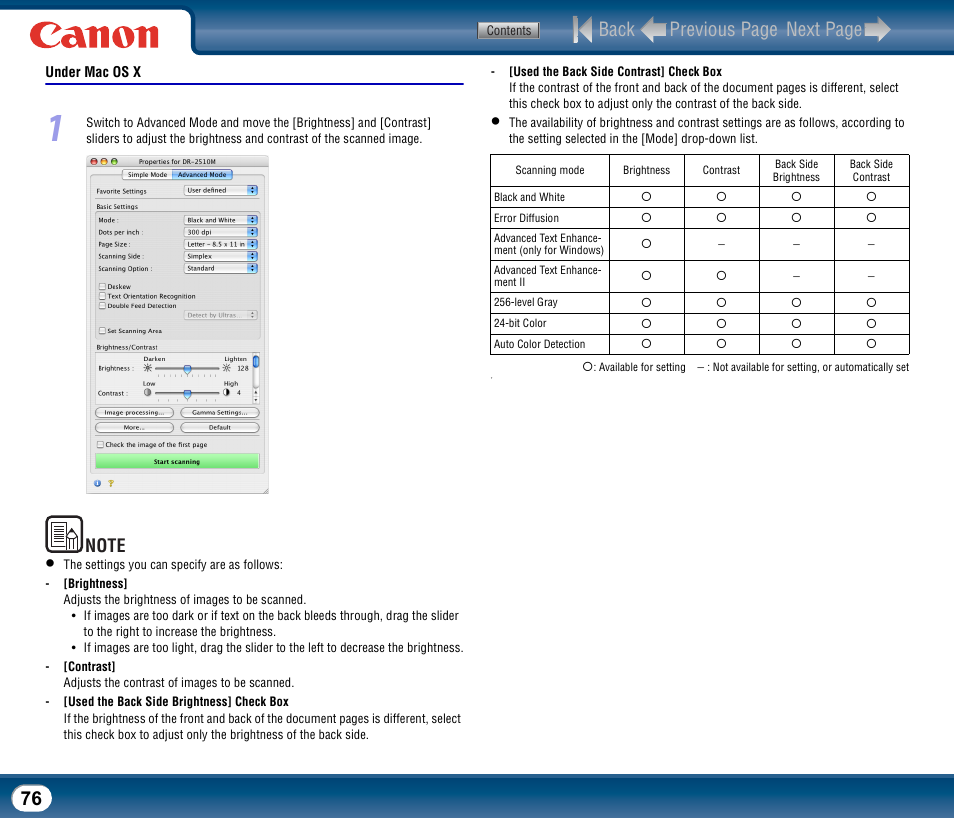
Task: Click the [Brightness] note subheading
Action: [x=96, y=583]
